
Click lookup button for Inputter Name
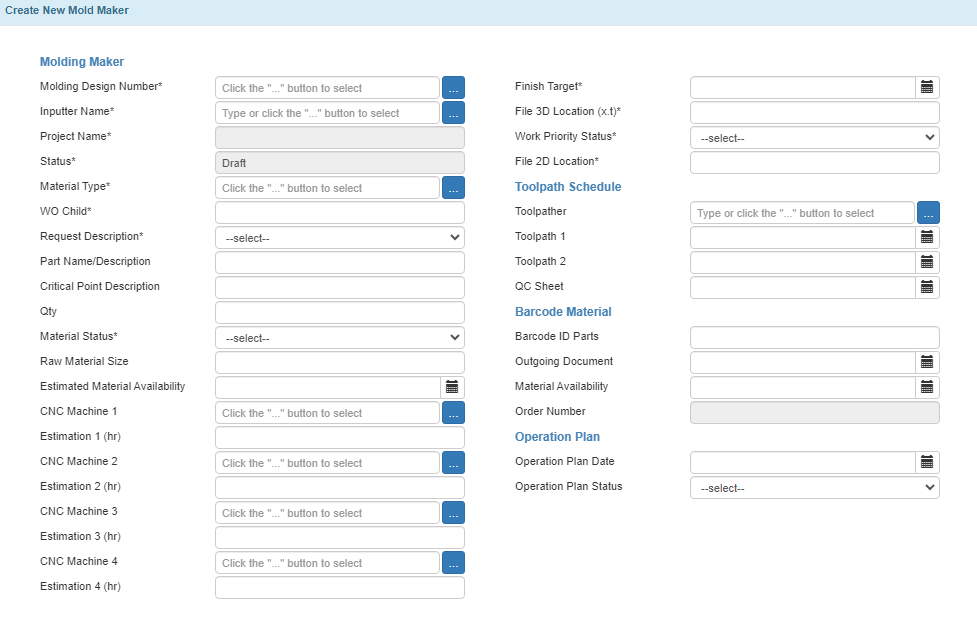click(x=454, y=113)
